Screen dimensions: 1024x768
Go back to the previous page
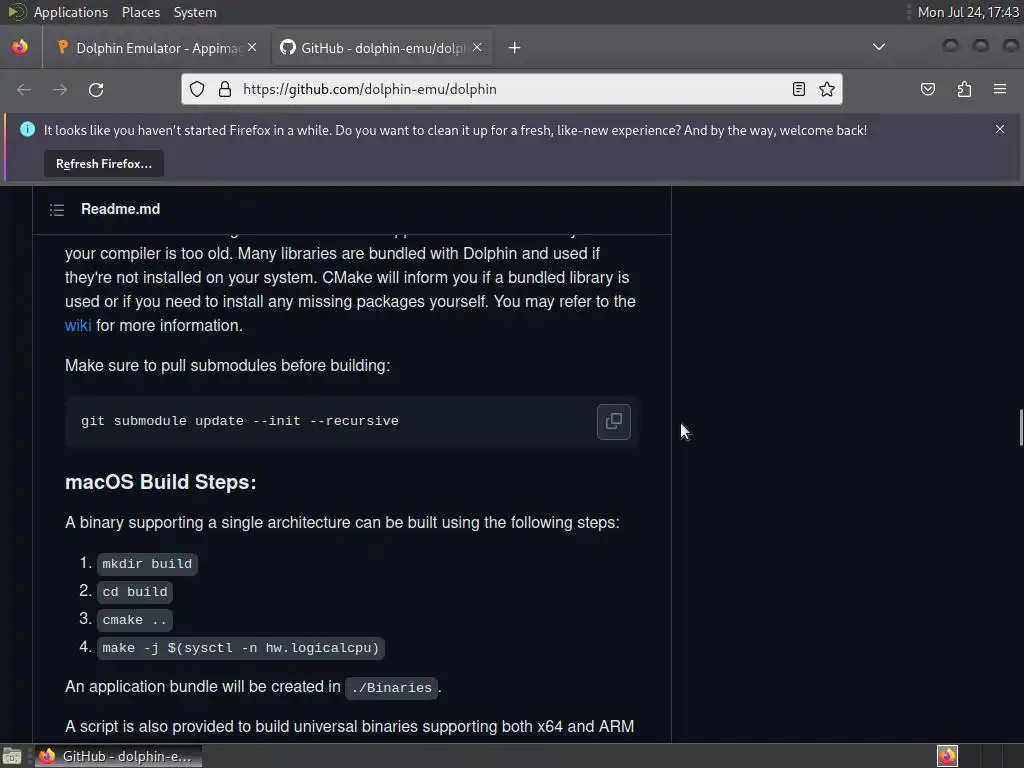coord(24,89)
